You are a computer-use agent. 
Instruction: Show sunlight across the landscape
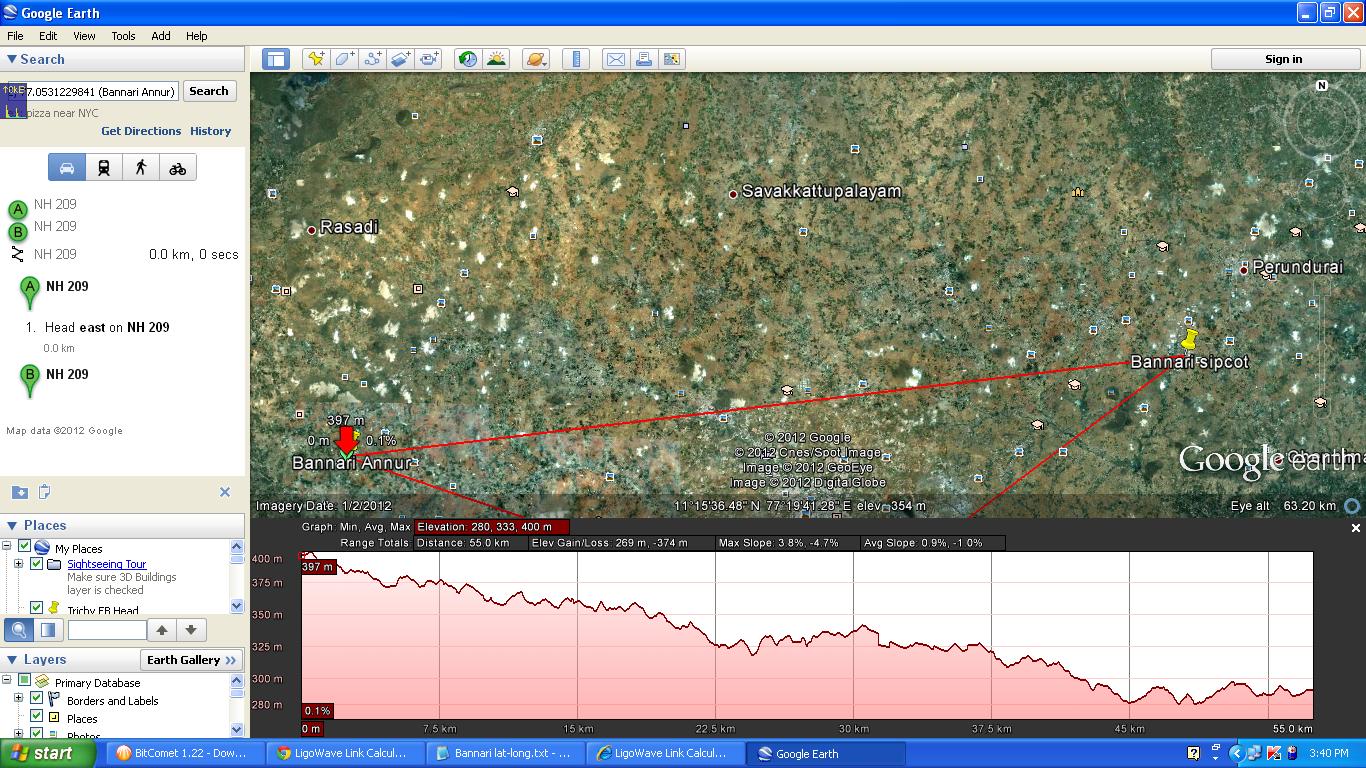click(x=496, y=59)
